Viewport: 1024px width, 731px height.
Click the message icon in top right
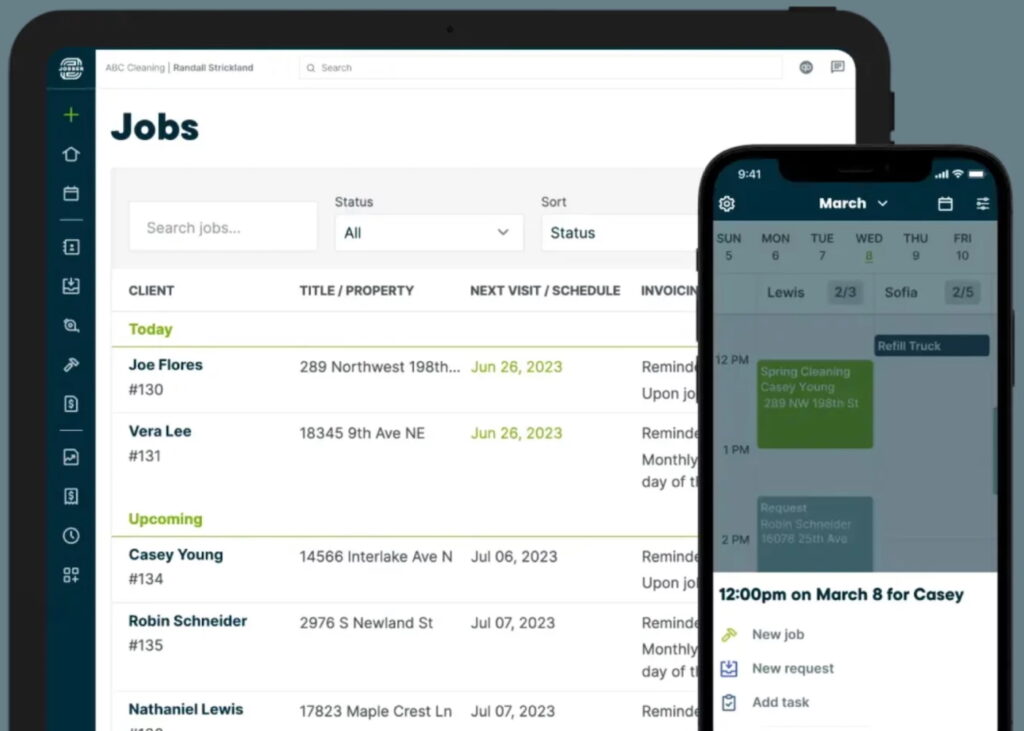pos(837,67)
